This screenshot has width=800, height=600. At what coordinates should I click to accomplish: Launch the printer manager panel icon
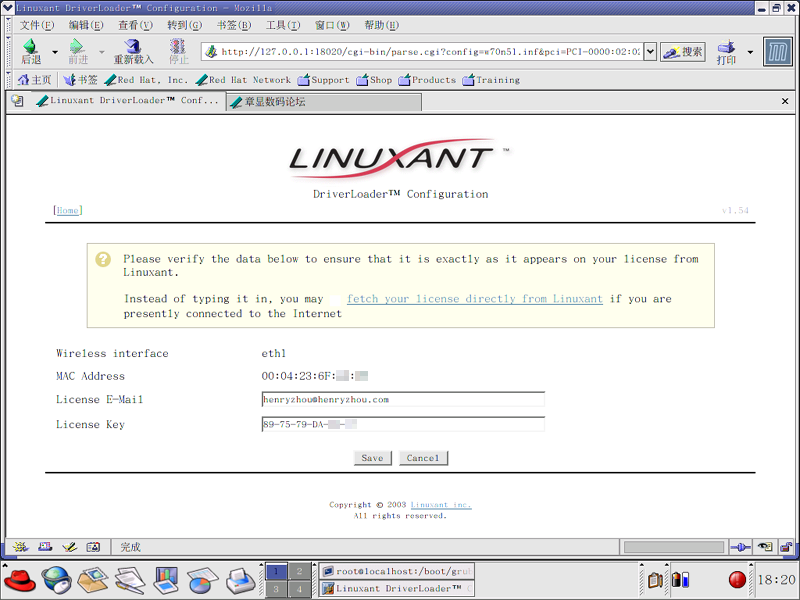(240, 580)
